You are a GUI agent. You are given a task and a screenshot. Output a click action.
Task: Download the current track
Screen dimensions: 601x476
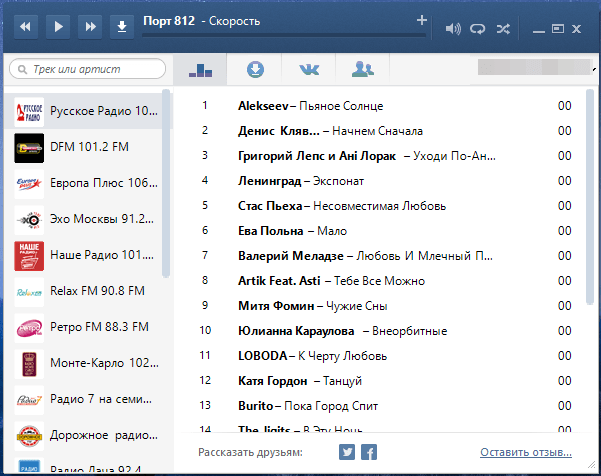pos(122,27)
